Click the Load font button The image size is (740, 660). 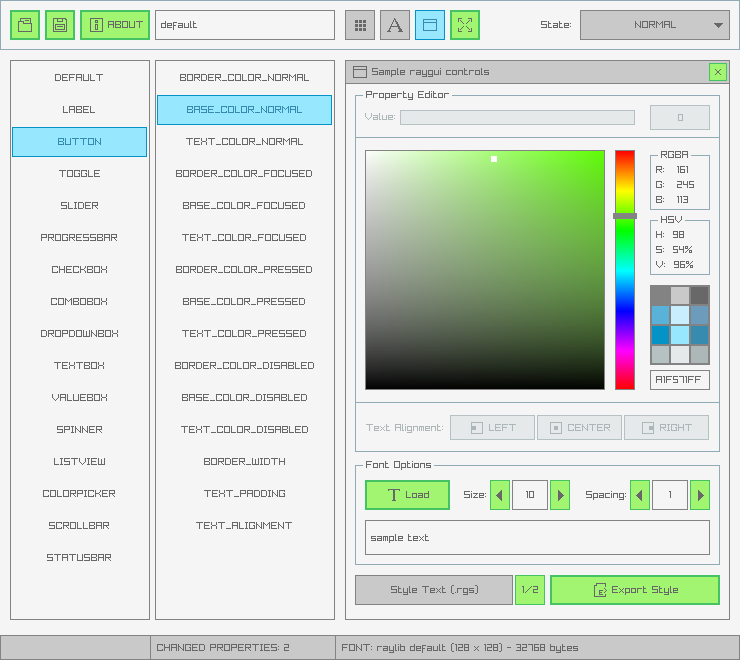pos(407,495)
